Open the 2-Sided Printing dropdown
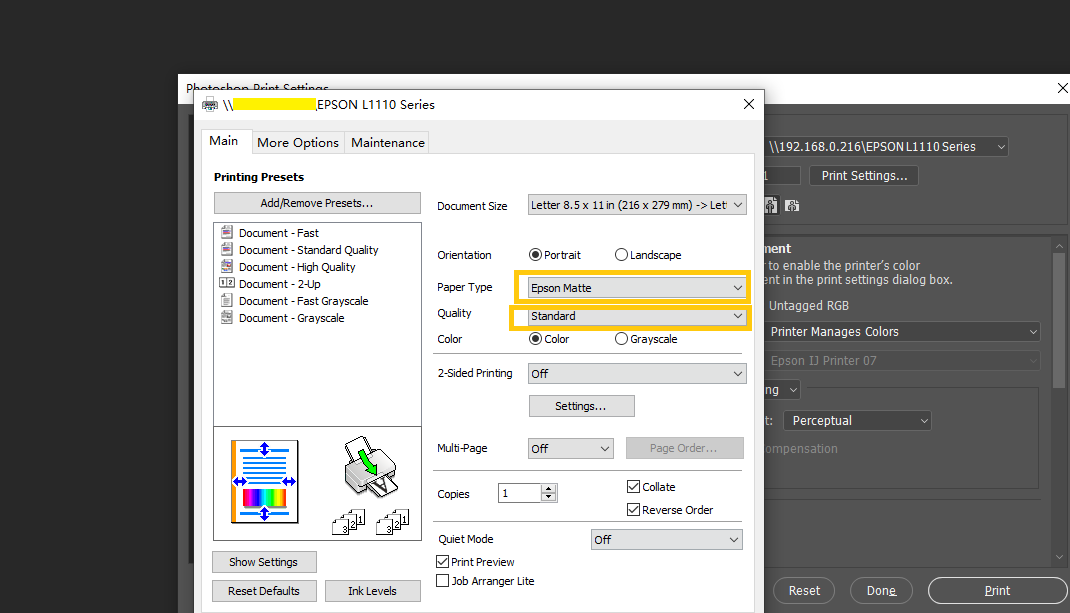 (x=637, y=373)
